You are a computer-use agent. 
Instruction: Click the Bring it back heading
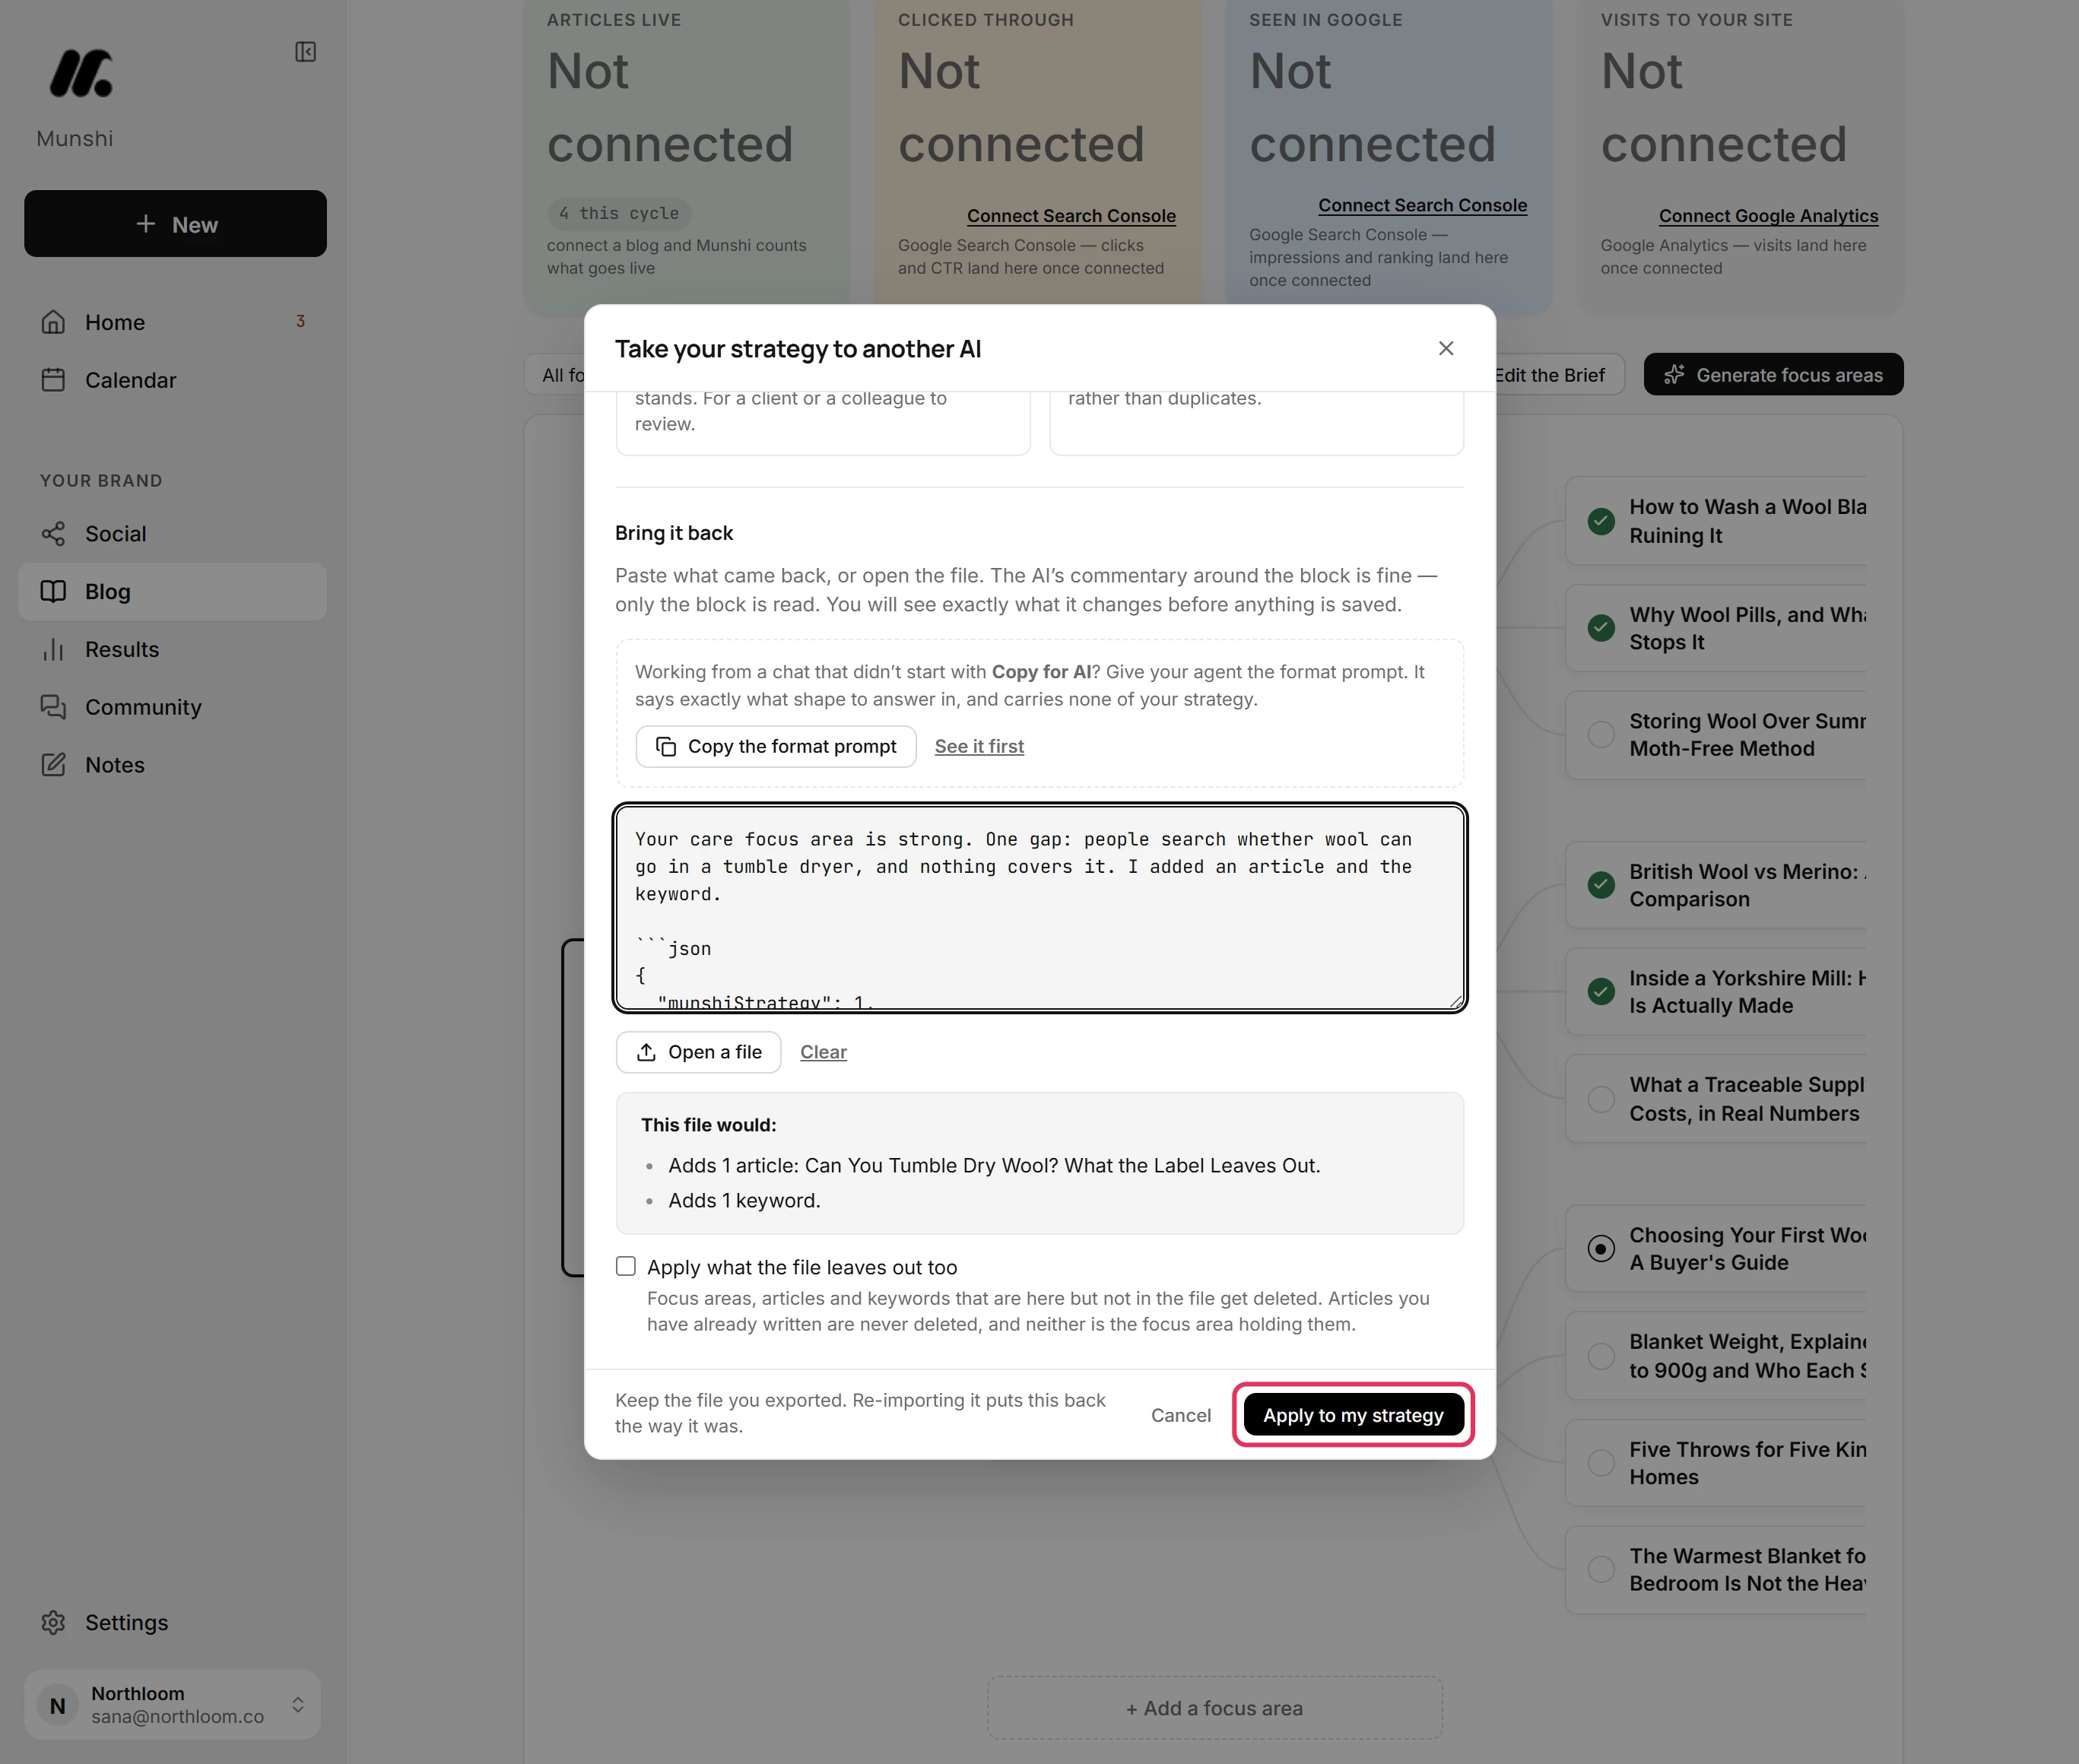[x=674, y=533]
